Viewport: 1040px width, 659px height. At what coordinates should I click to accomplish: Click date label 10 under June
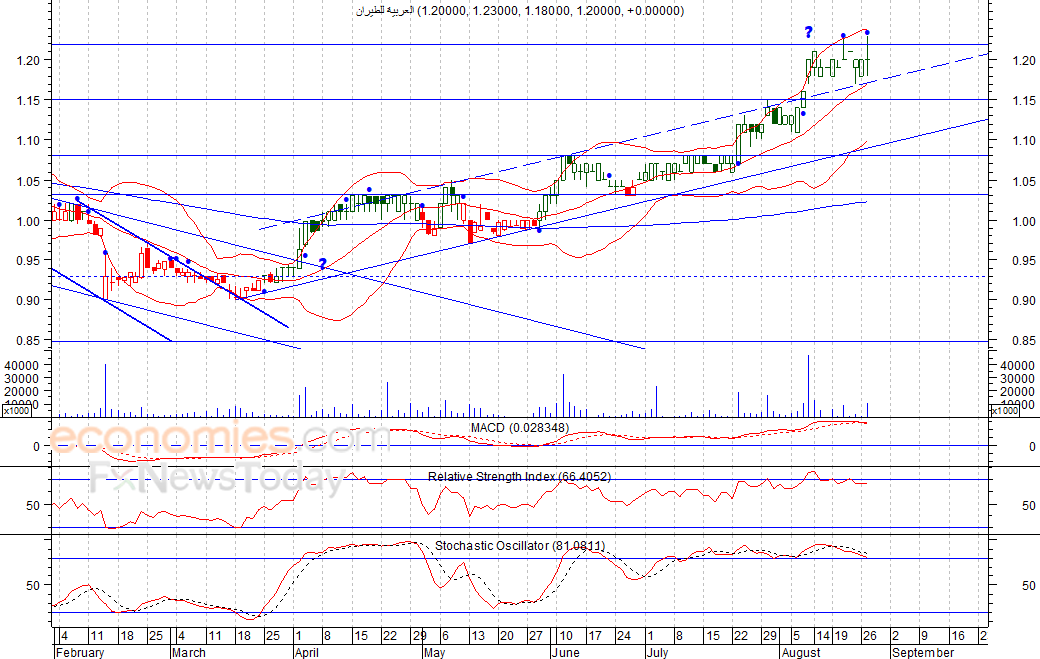[566, 636]
